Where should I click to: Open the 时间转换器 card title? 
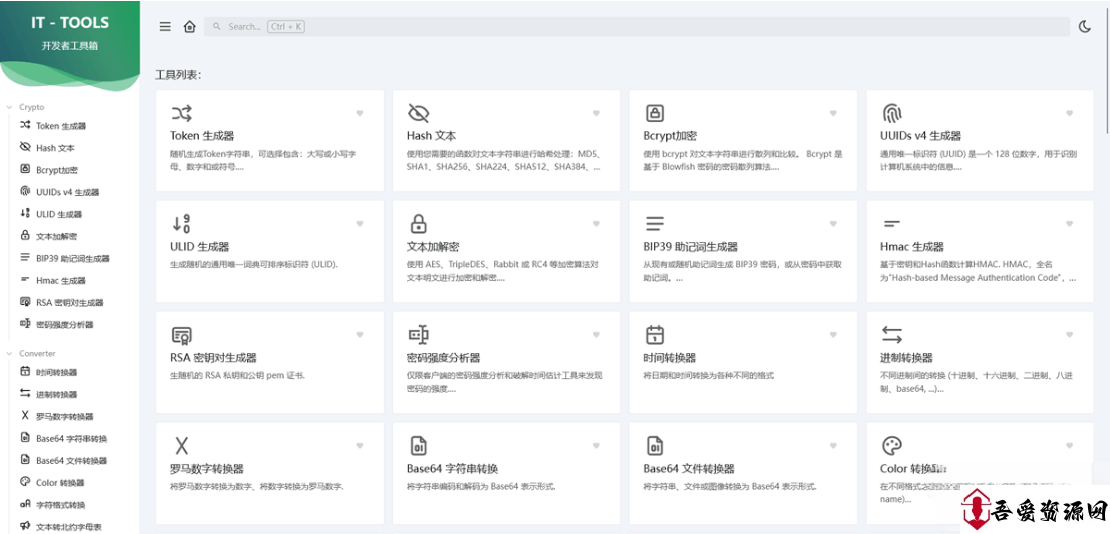point(670,358)
